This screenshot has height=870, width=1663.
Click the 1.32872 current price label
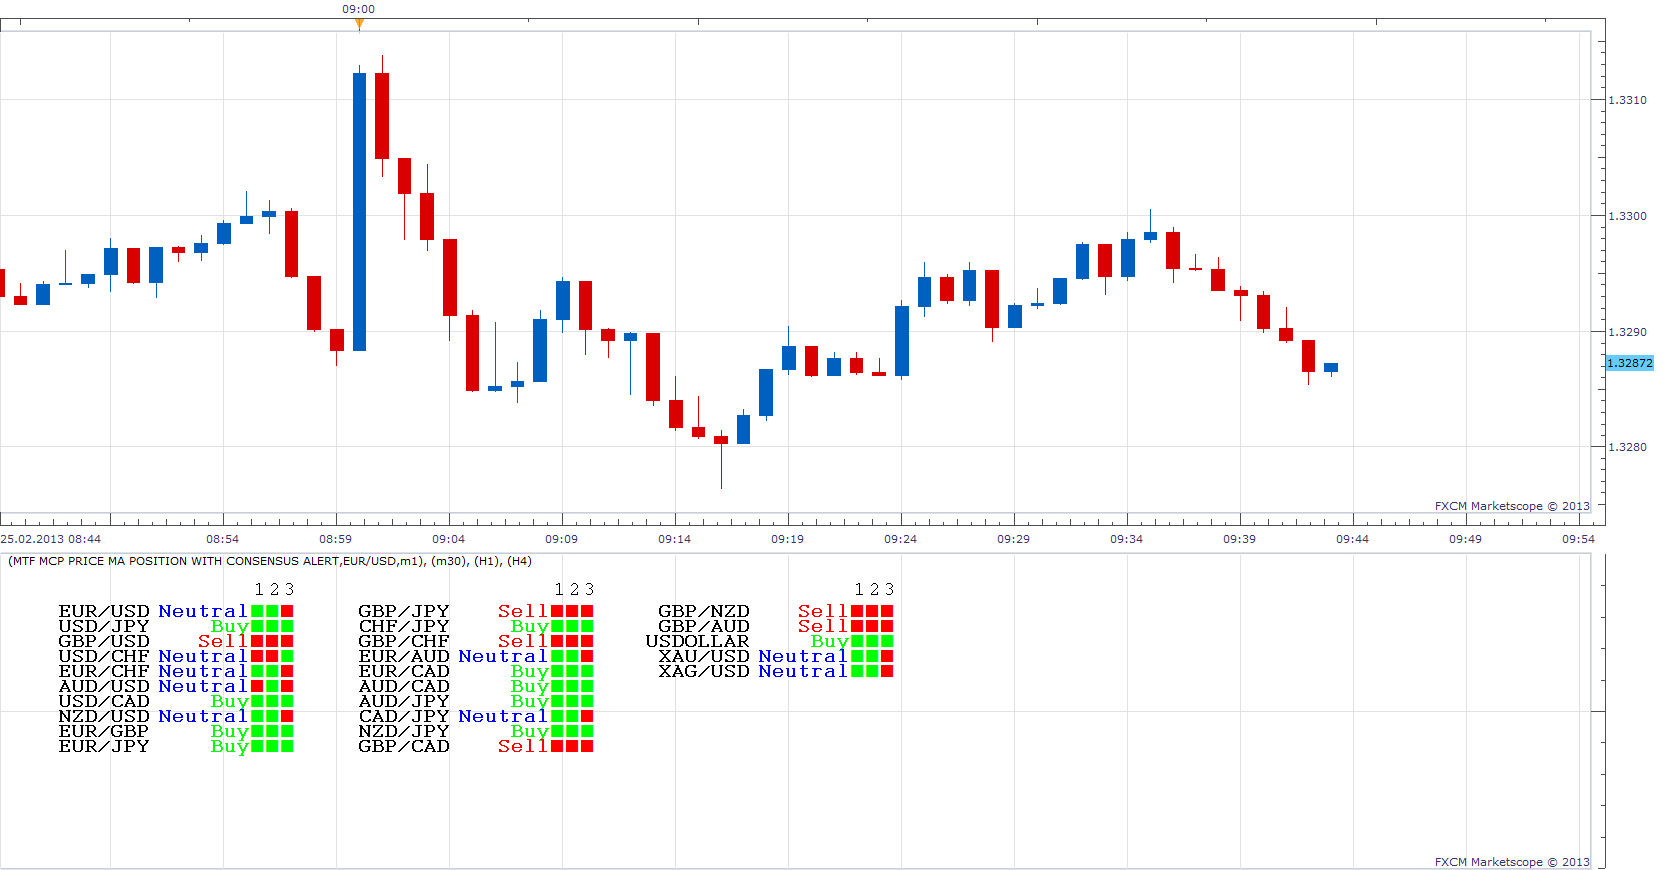coord(1629,363)
